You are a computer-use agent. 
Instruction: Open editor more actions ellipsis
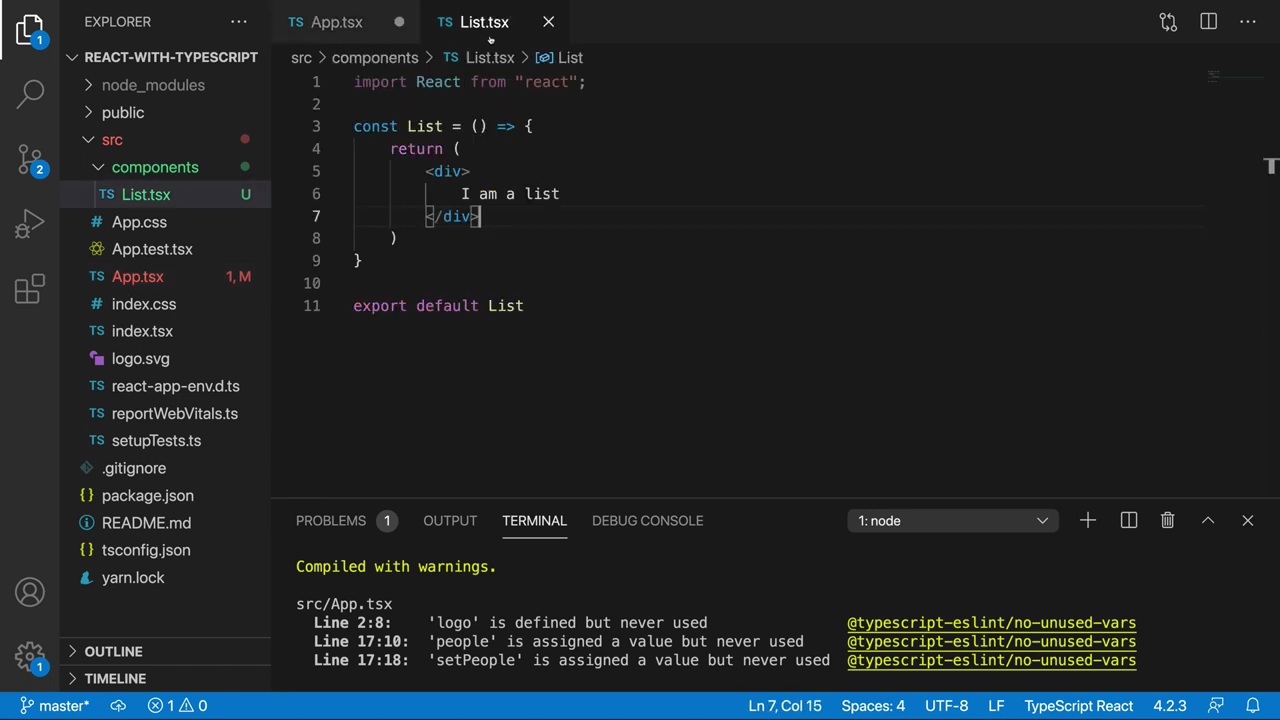pos(1248,21)
